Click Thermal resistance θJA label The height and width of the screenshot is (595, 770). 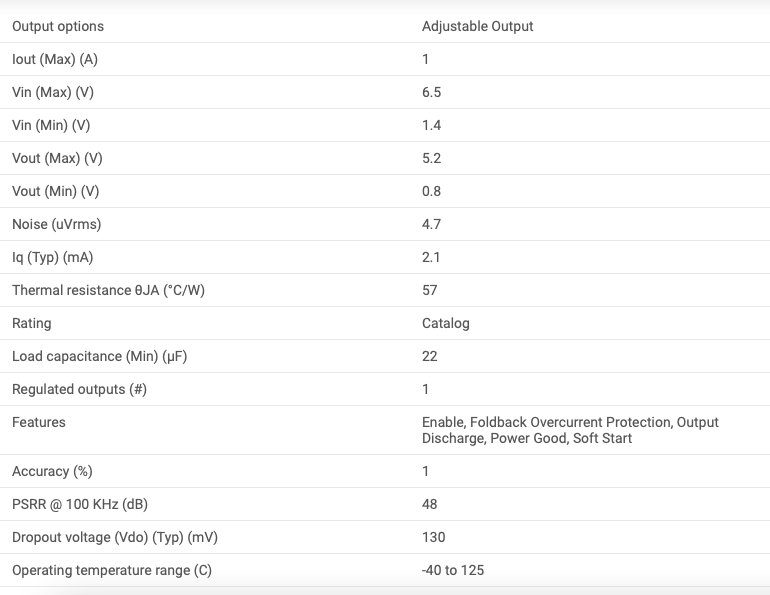tap(109, 290)
